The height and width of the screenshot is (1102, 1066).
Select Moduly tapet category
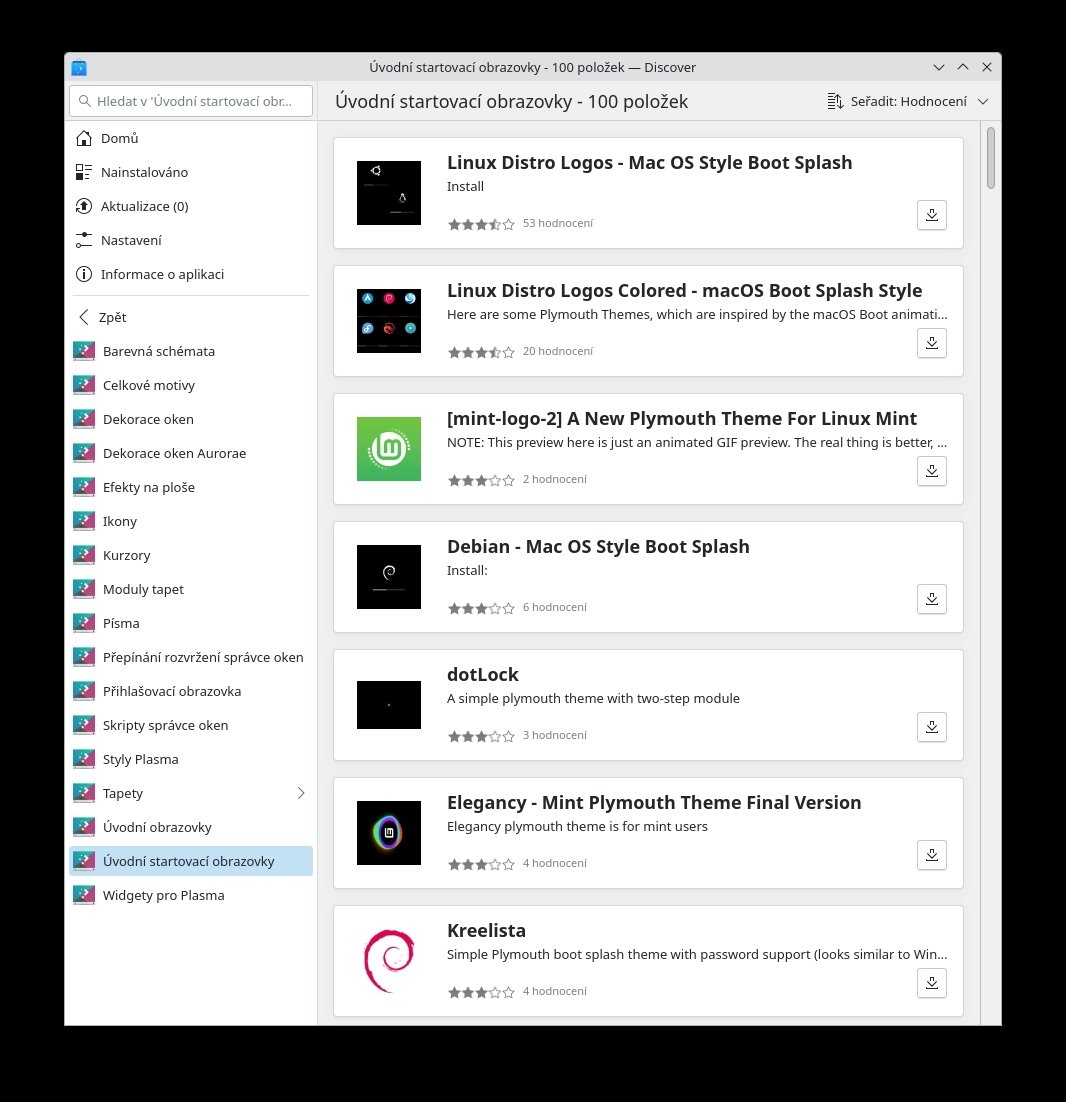coord(190,589)
